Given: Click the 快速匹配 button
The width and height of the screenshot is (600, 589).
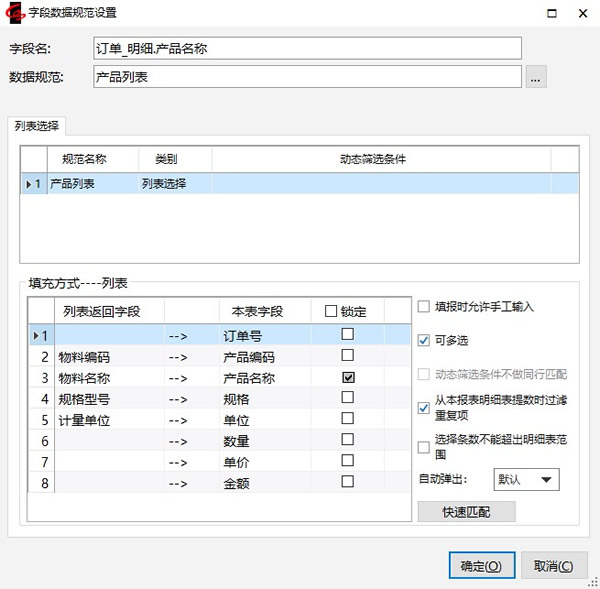Looking at the screenshot, I should click(x=466, y=512).
